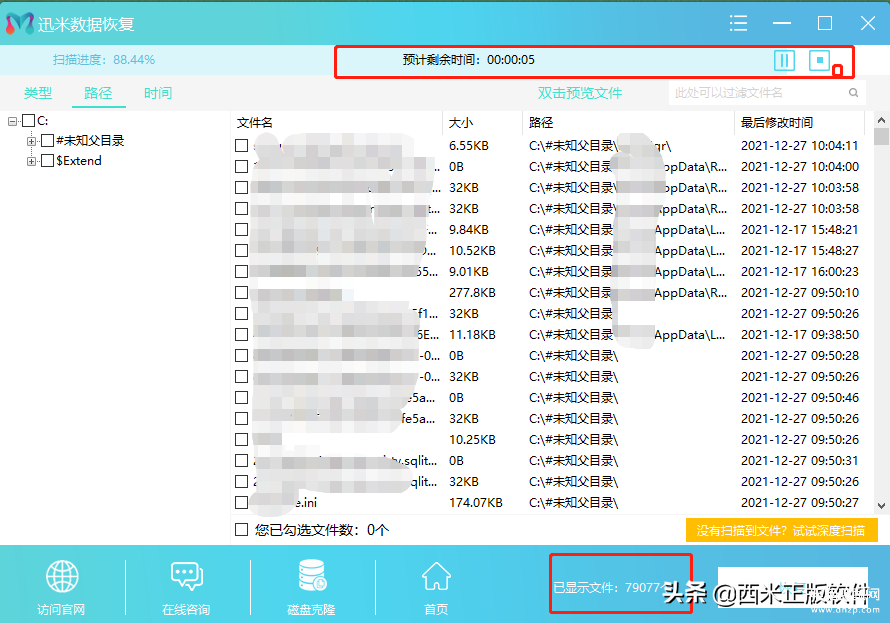Check the C: drive checkbox
Image resolution: width=890 pixels, height=623 pixels.
point(28,120)
